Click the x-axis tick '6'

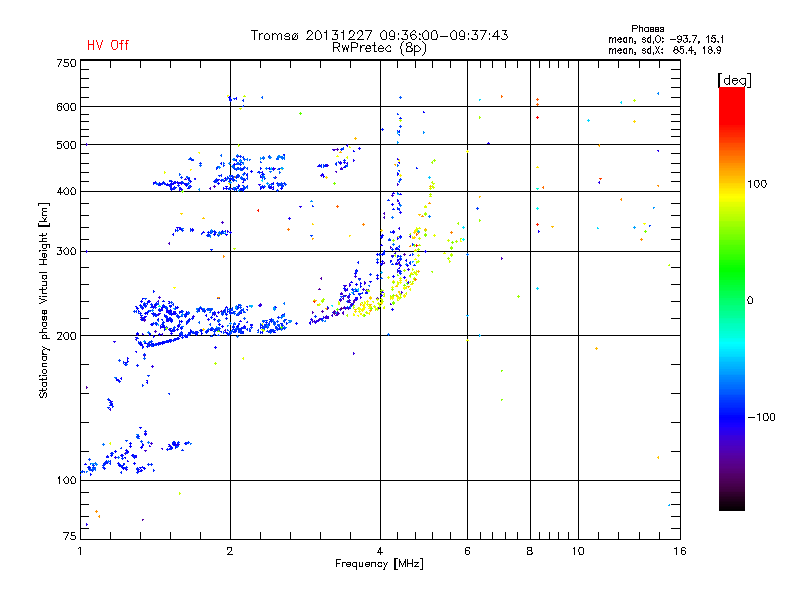[x=467, y=551]
